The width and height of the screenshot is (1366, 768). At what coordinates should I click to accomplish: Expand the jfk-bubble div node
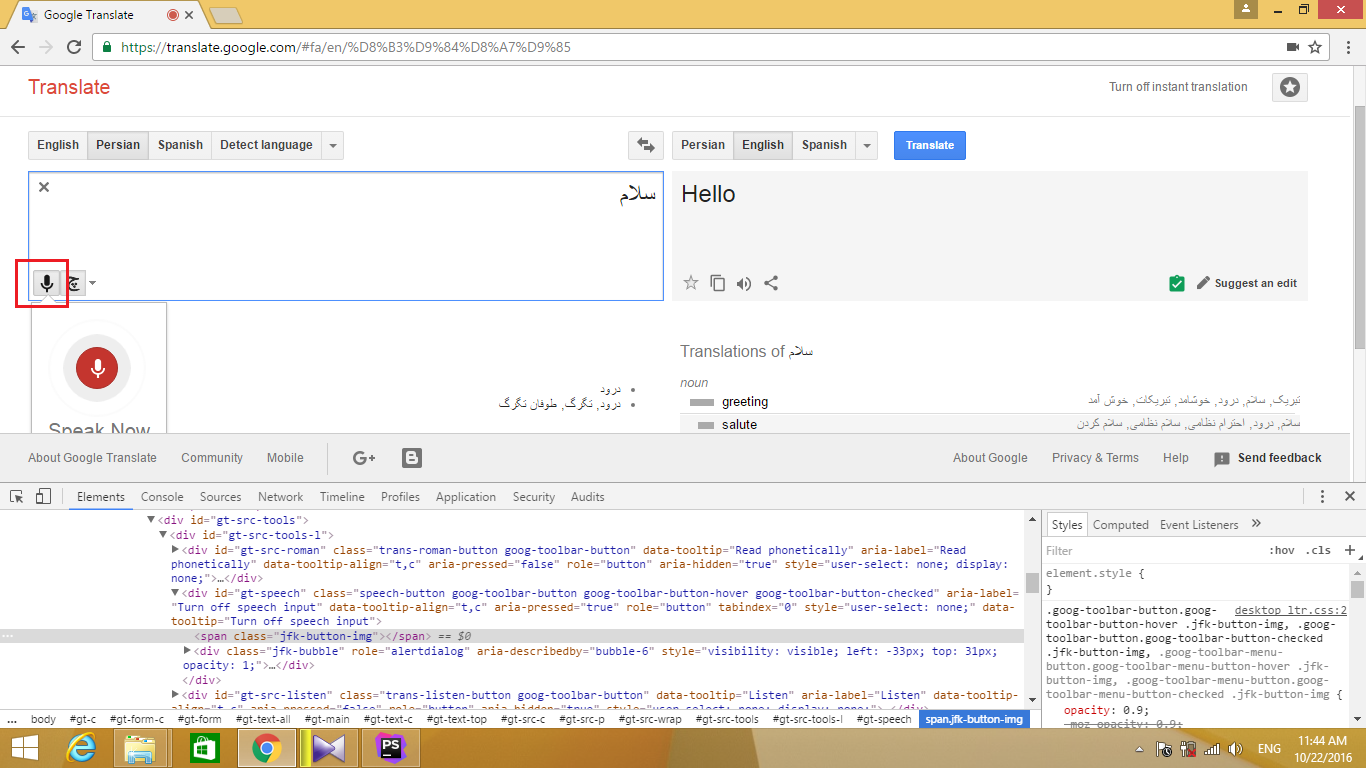click(x=187, y=651)
